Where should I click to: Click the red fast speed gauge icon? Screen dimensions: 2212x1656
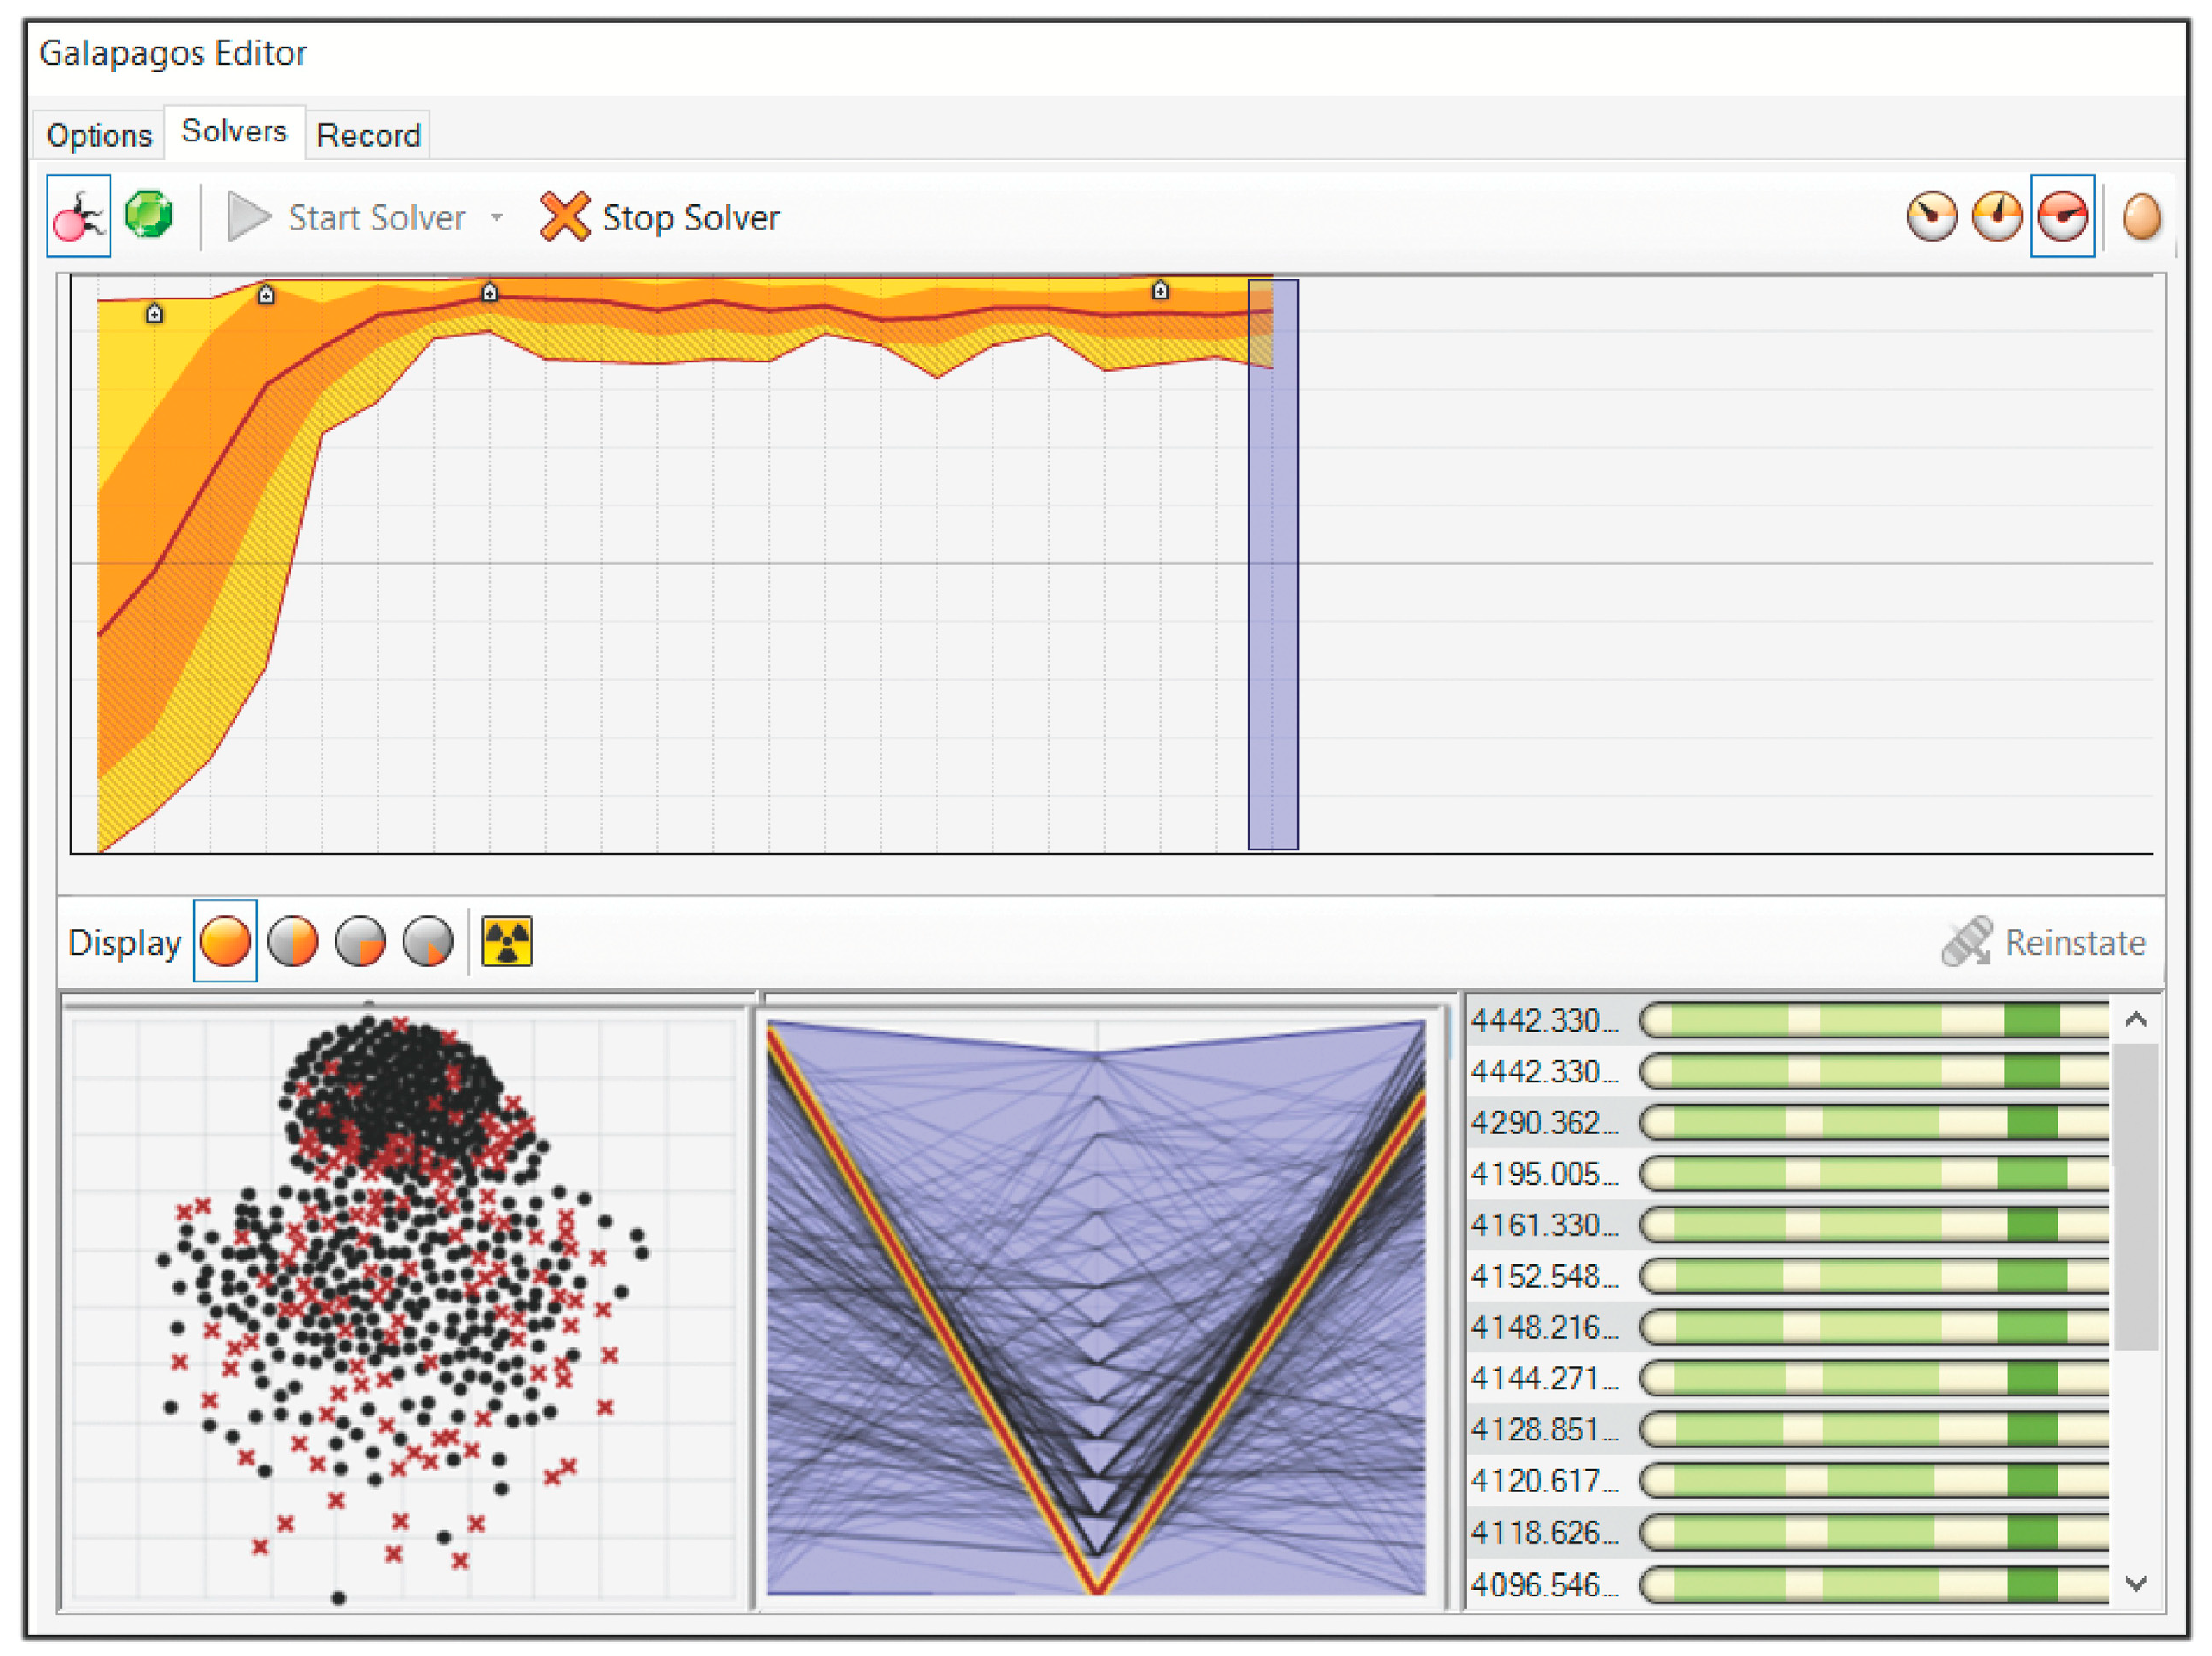2062,216
